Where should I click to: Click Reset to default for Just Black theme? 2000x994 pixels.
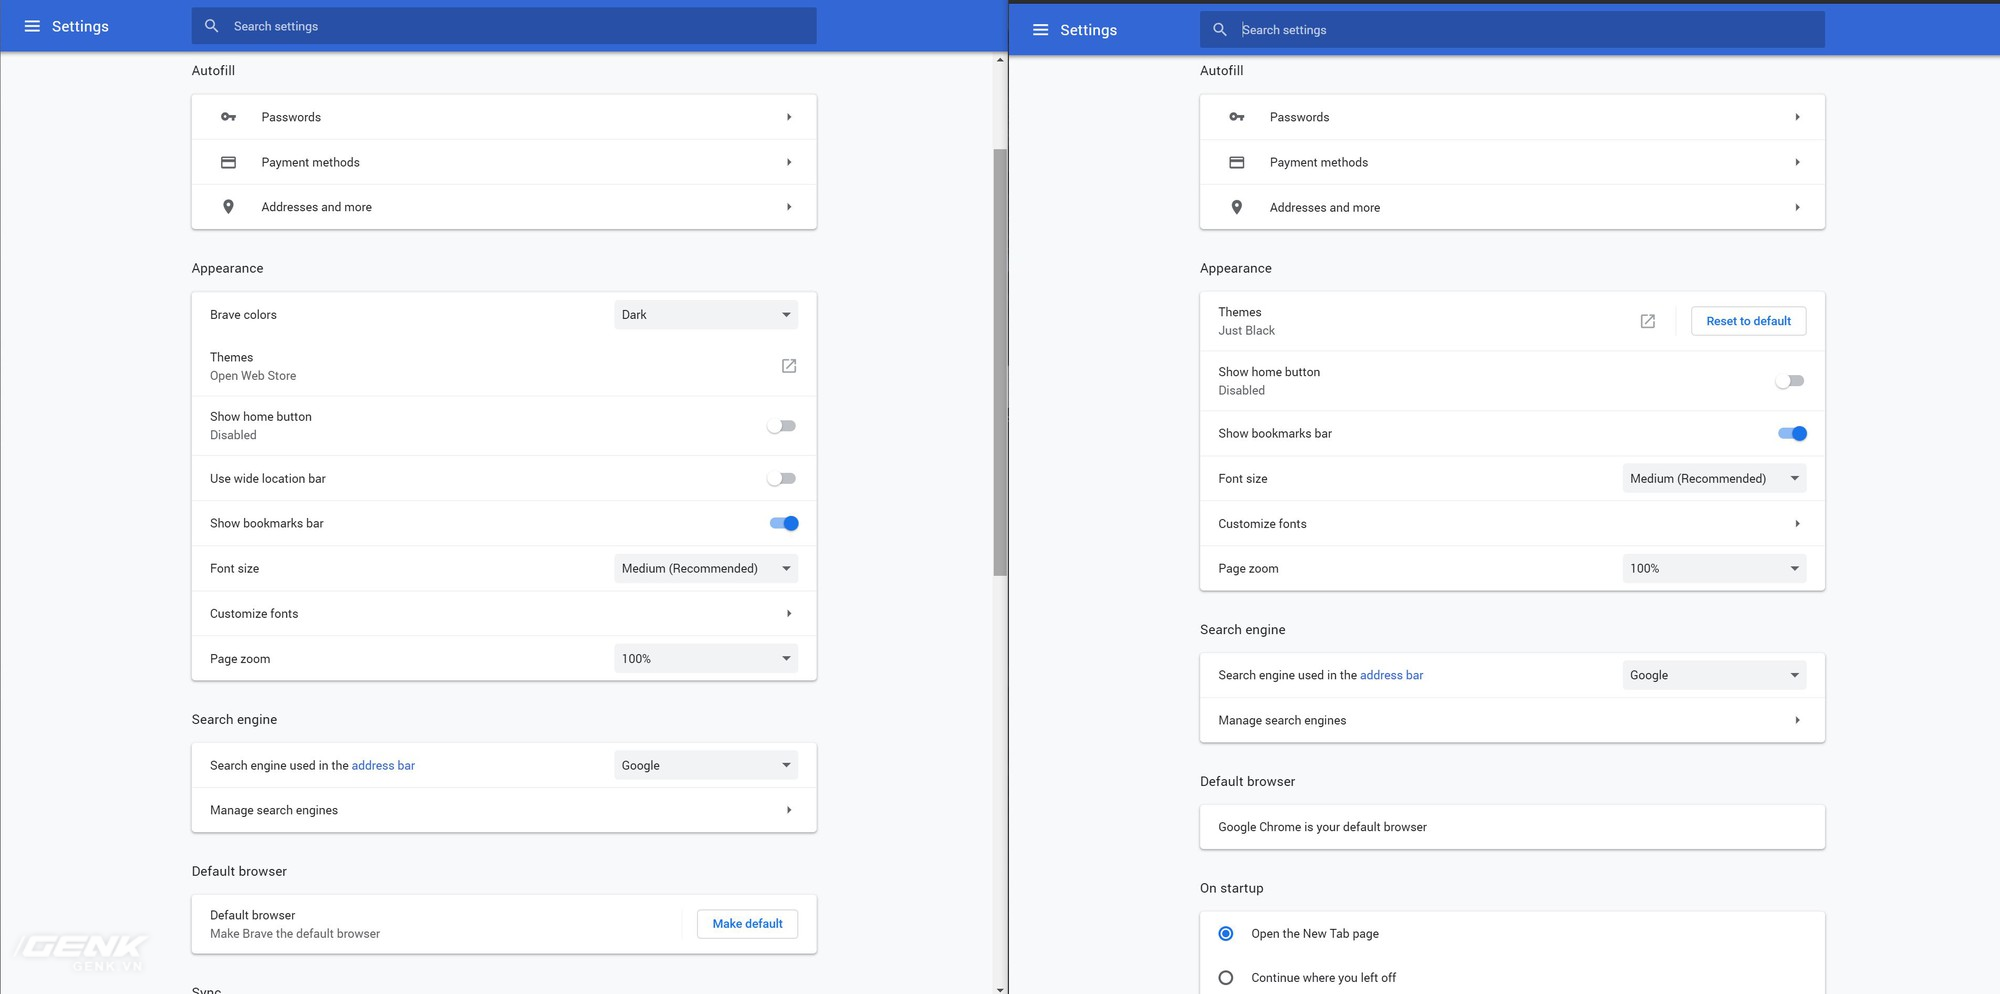point(1748,321)
